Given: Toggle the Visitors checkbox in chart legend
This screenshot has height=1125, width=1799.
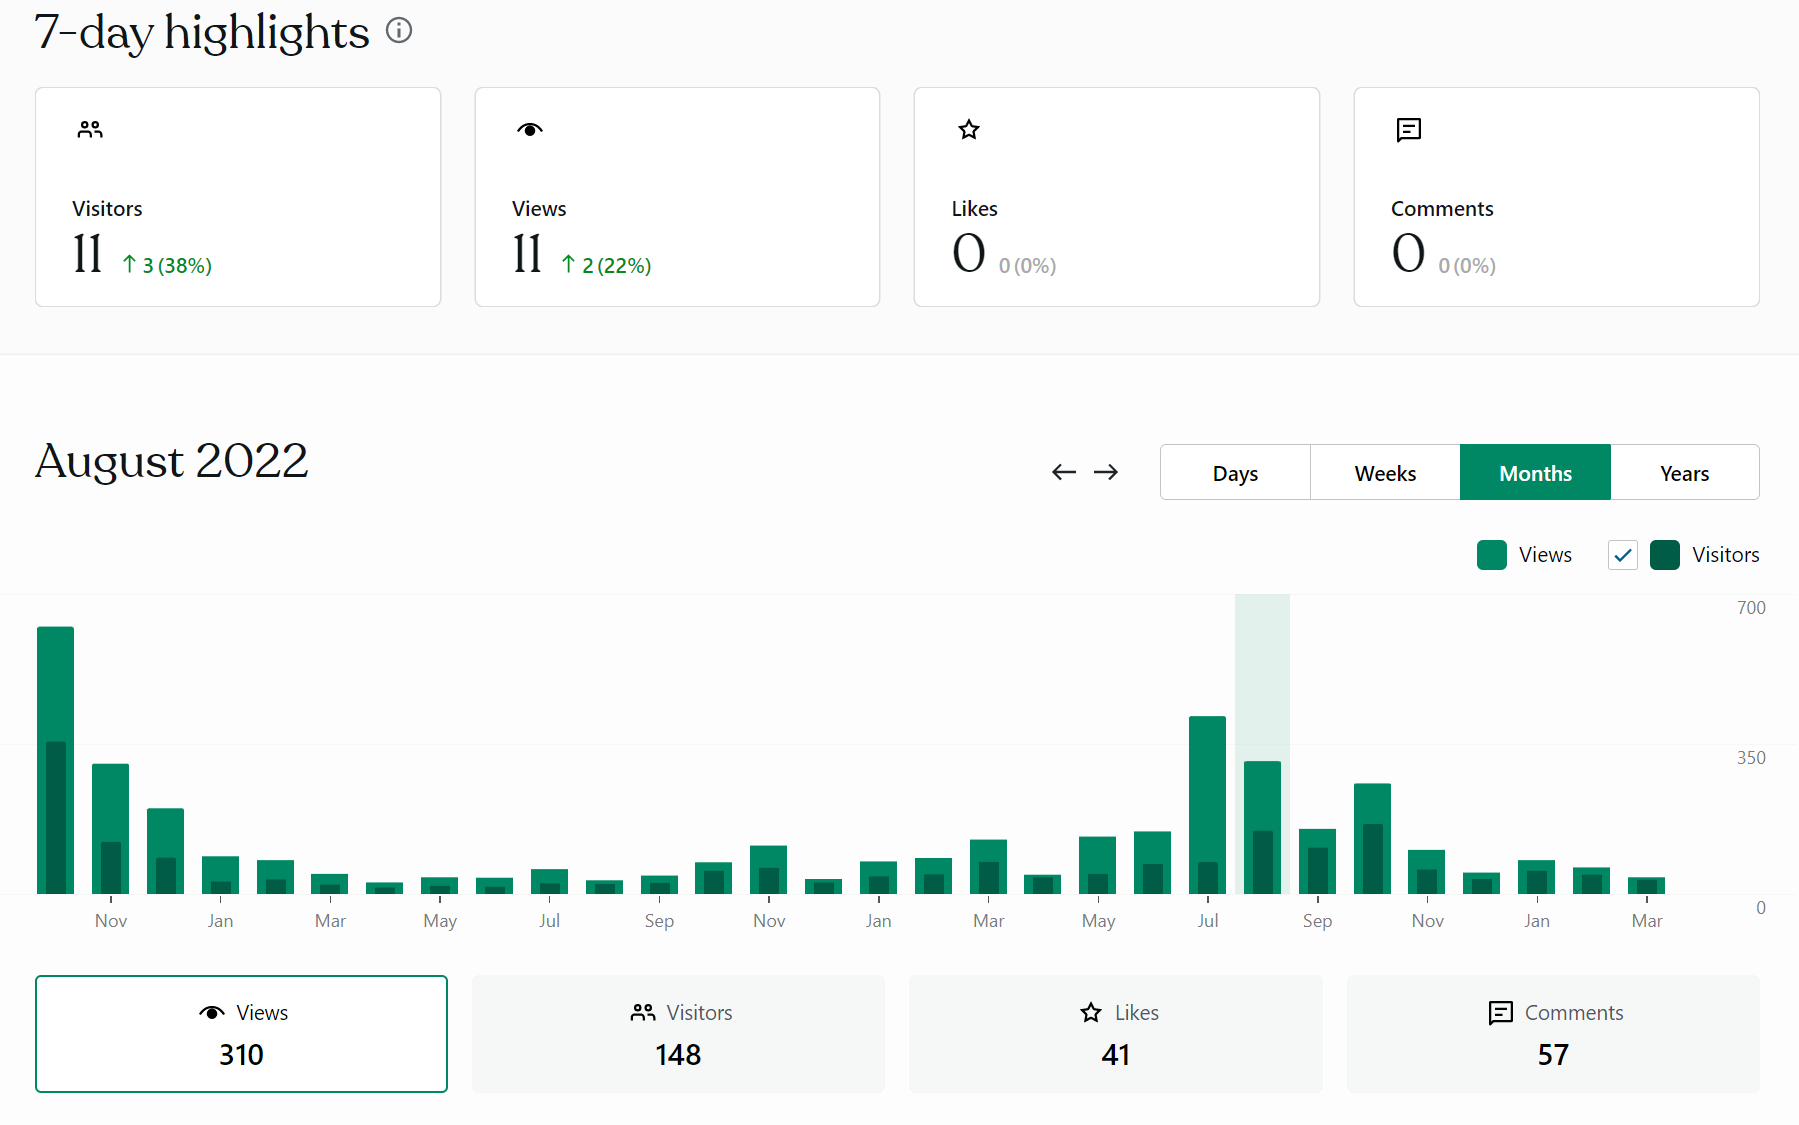Looking at the screenshot, I should point(1622,555).
